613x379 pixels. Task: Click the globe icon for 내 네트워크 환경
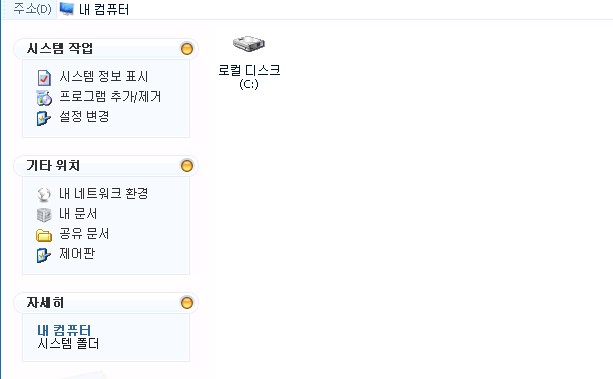click(x=44, y=194)
